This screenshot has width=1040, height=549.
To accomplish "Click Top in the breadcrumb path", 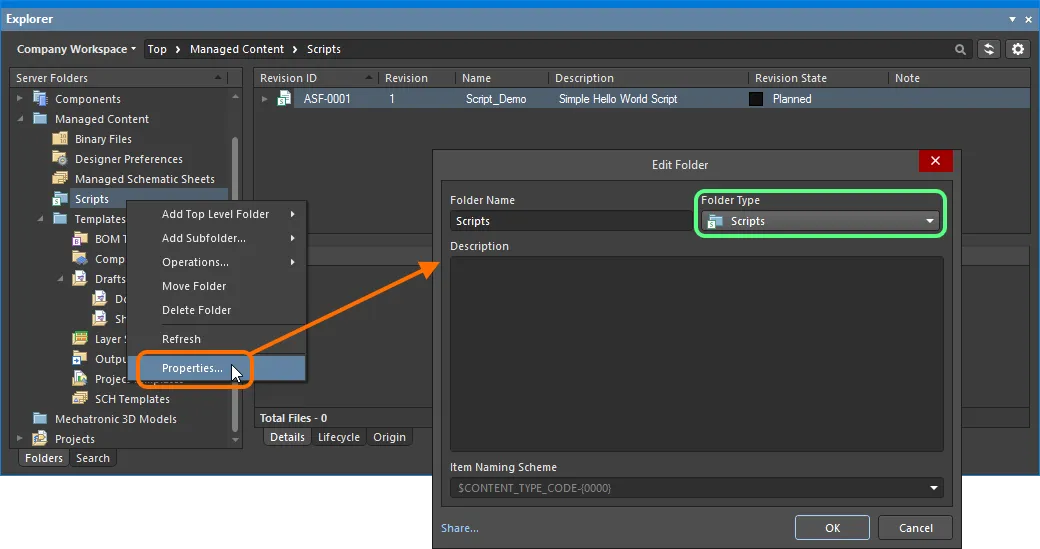I will pyautogui.click(x=157, y=49).
